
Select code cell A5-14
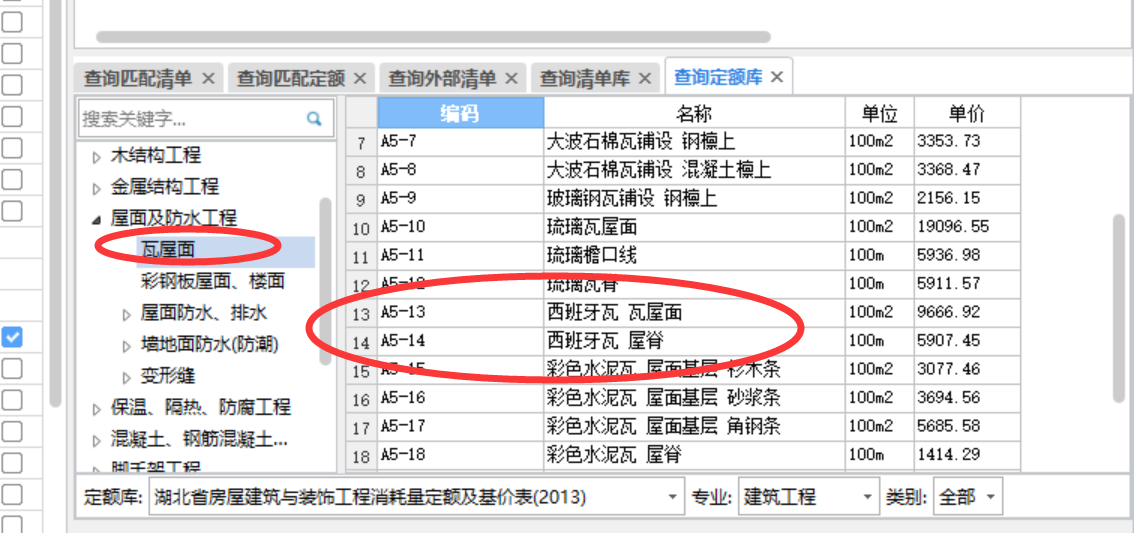point(461,341)
